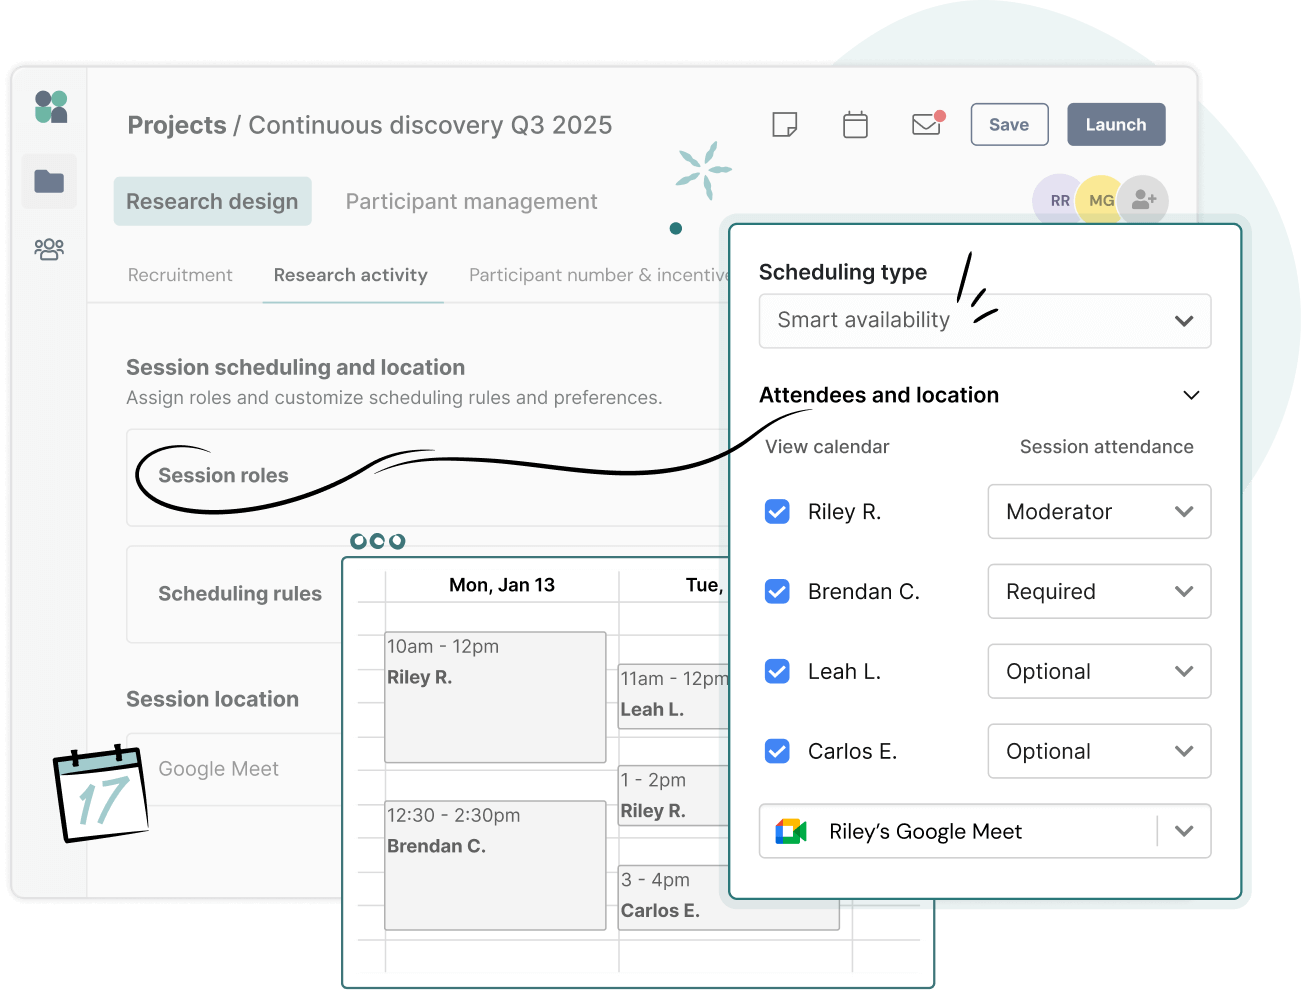Screen dimensions: 1301x990
Task: Change Riley R.'s Moderator attendance dropdown
Action: tap(1099, 511)
